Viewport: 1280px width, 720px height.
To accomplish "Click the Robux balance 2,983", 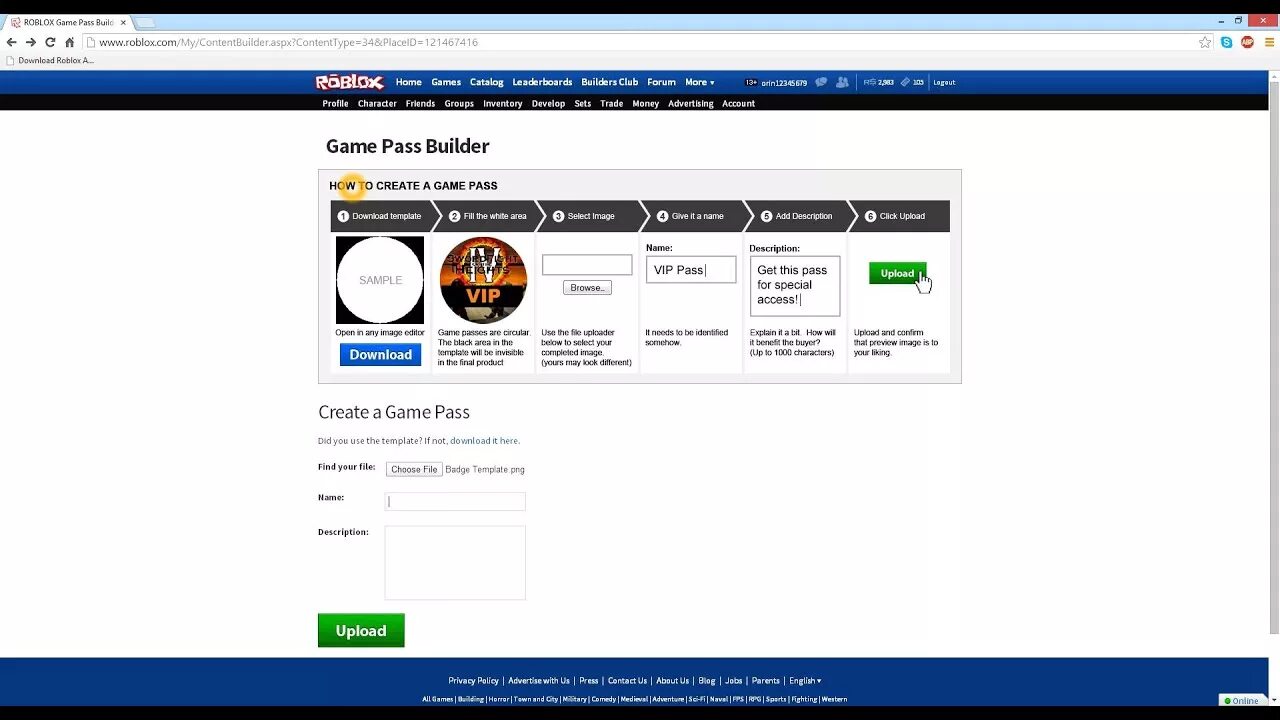I will (x=879, y=82).
